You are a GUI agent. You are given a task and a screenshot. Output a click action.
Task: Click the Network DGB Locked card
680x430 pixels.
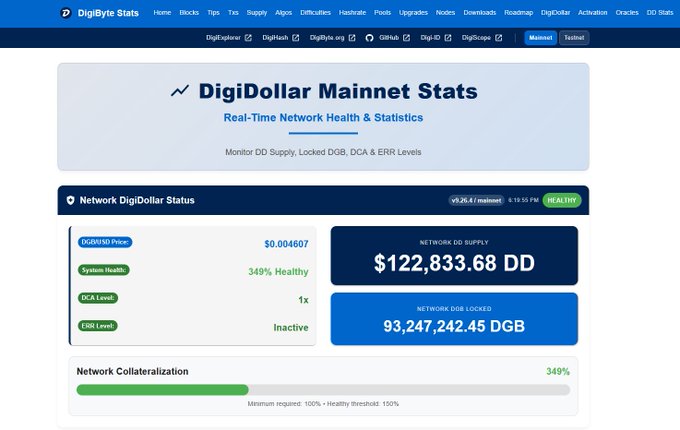click(x=454, y=319)
